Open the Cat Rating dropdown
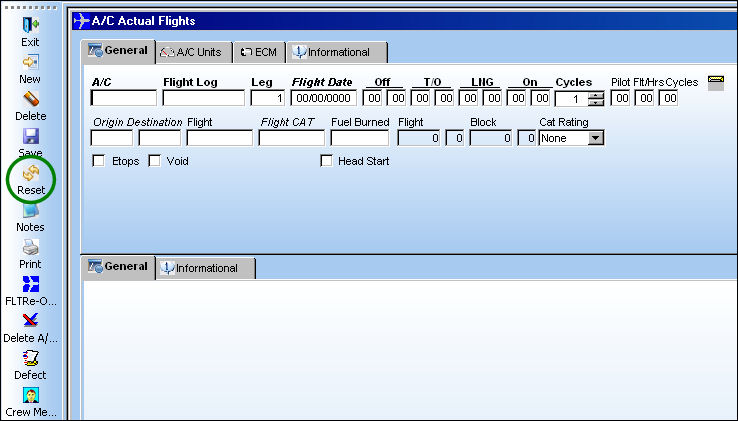Screen dimensions: 738x421 596,138
